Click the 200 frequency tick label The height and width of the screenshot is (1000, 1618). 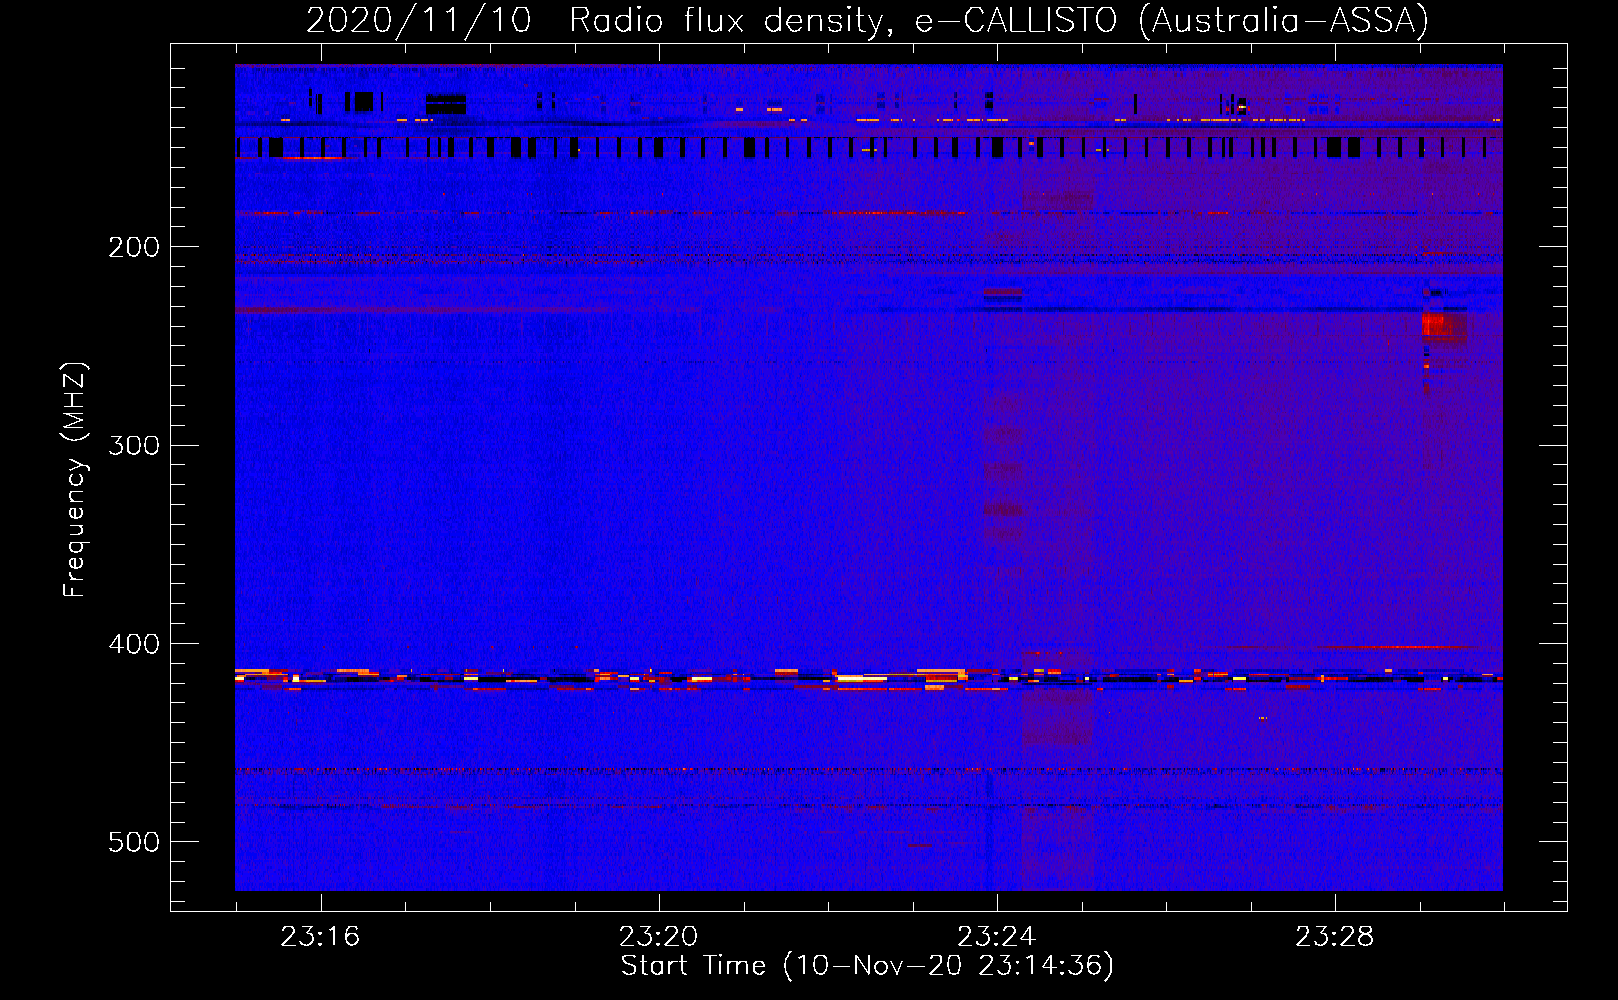click(x=134, y=247)
